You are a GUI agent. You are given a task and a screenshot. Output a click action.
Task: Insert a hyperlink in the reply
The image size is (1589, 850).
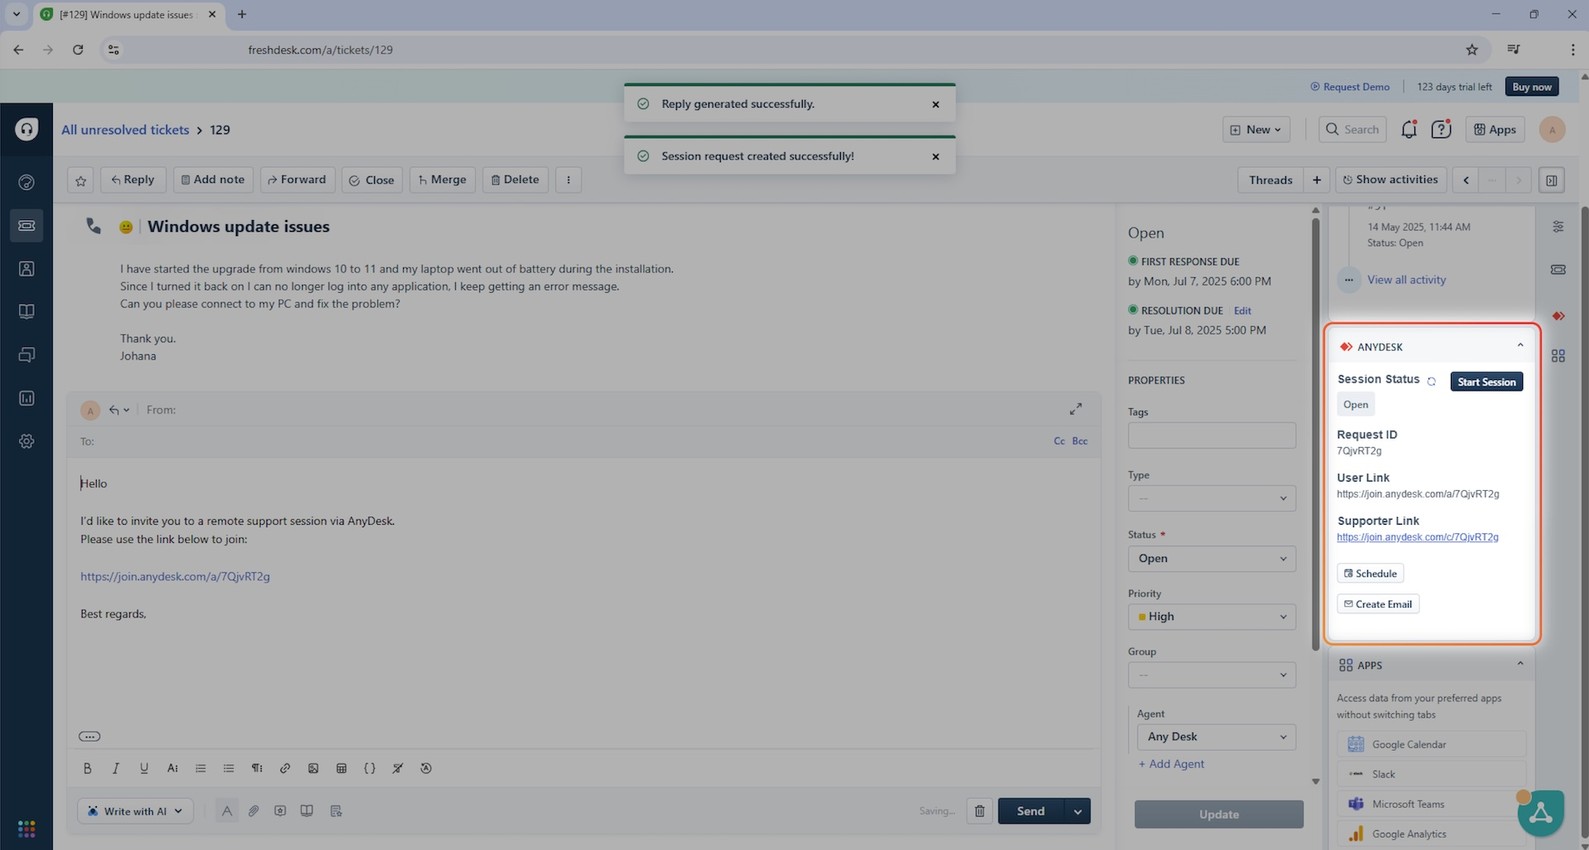click(285, 768)
